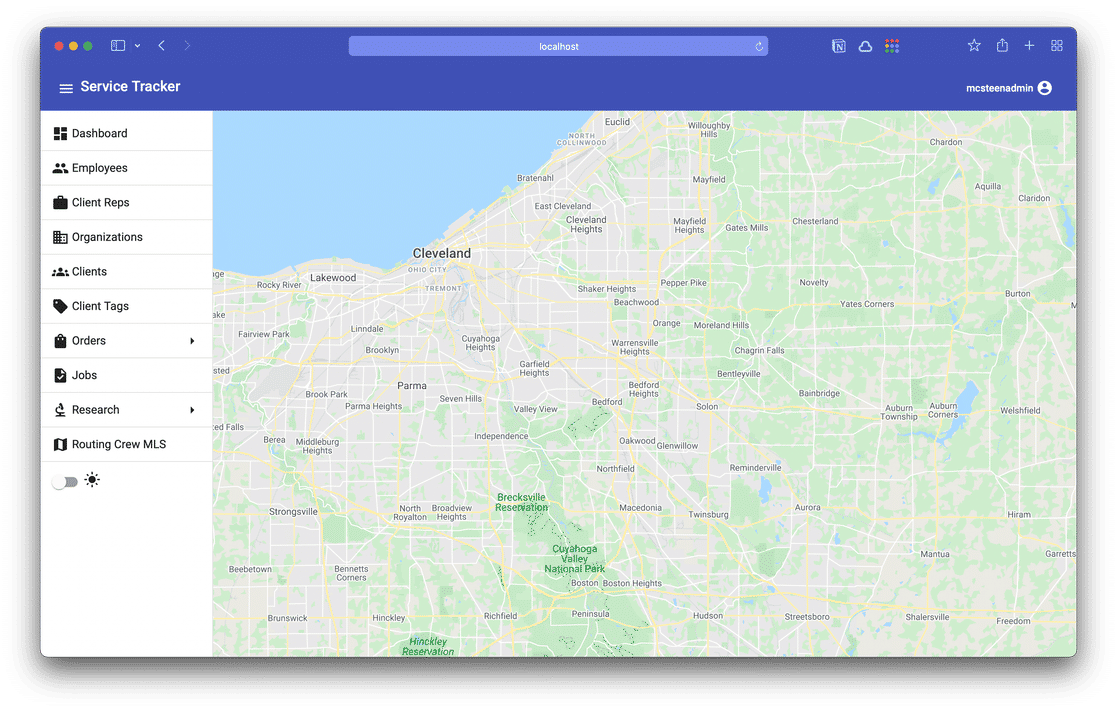Click the Research microscope icon

pos(60,409)
